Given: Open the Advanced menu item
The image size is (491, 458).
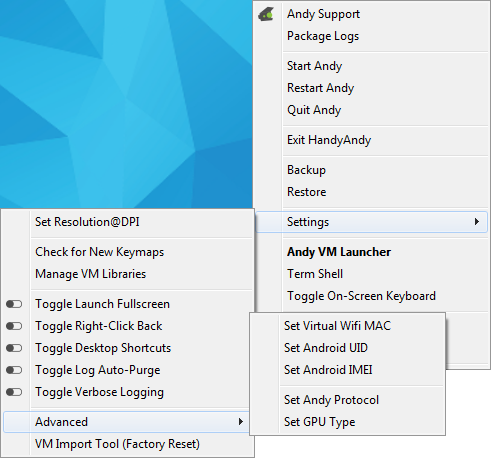Looking at the screenshot, I should click(x=126, y=422).
